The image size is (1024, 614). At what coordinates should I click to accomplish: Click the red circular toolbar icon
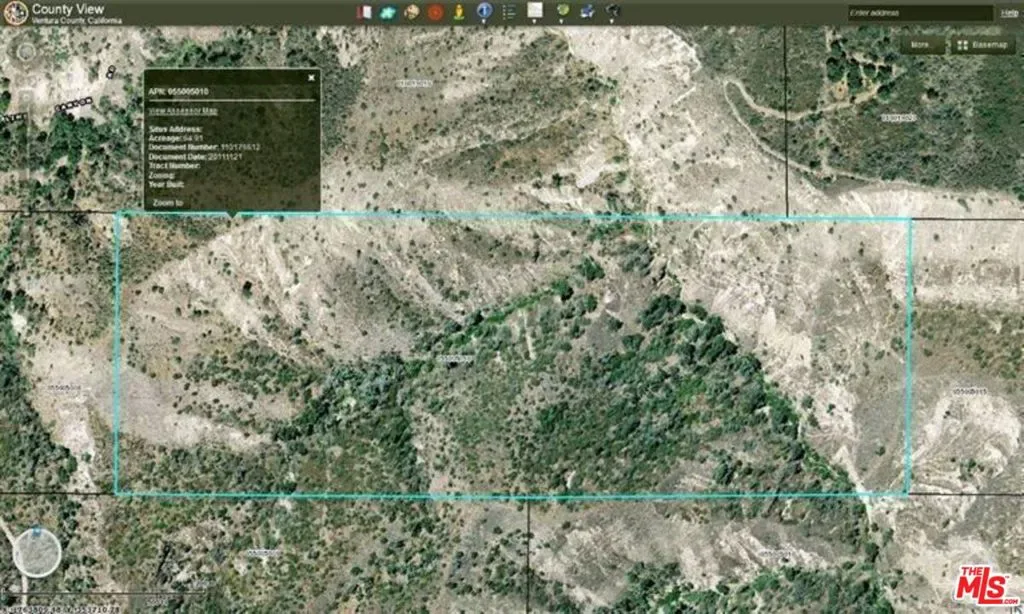pos(435,12)
